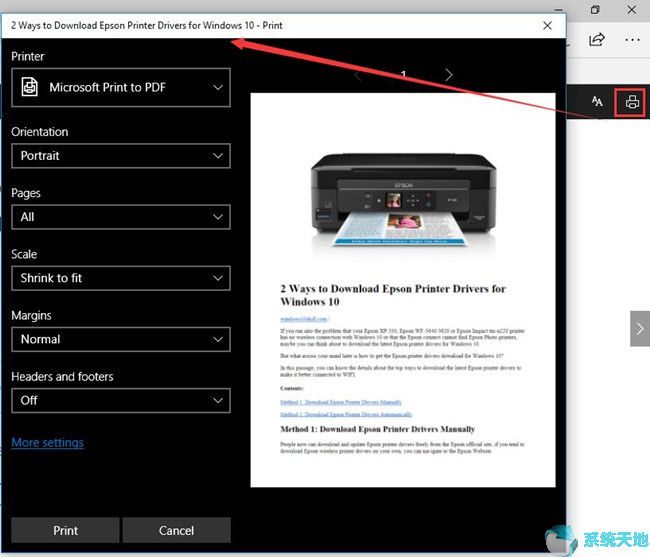Expand Headers and footers dropdown set to Off
The width and height of the screenshot is (650, 557).
pos(121,400)
